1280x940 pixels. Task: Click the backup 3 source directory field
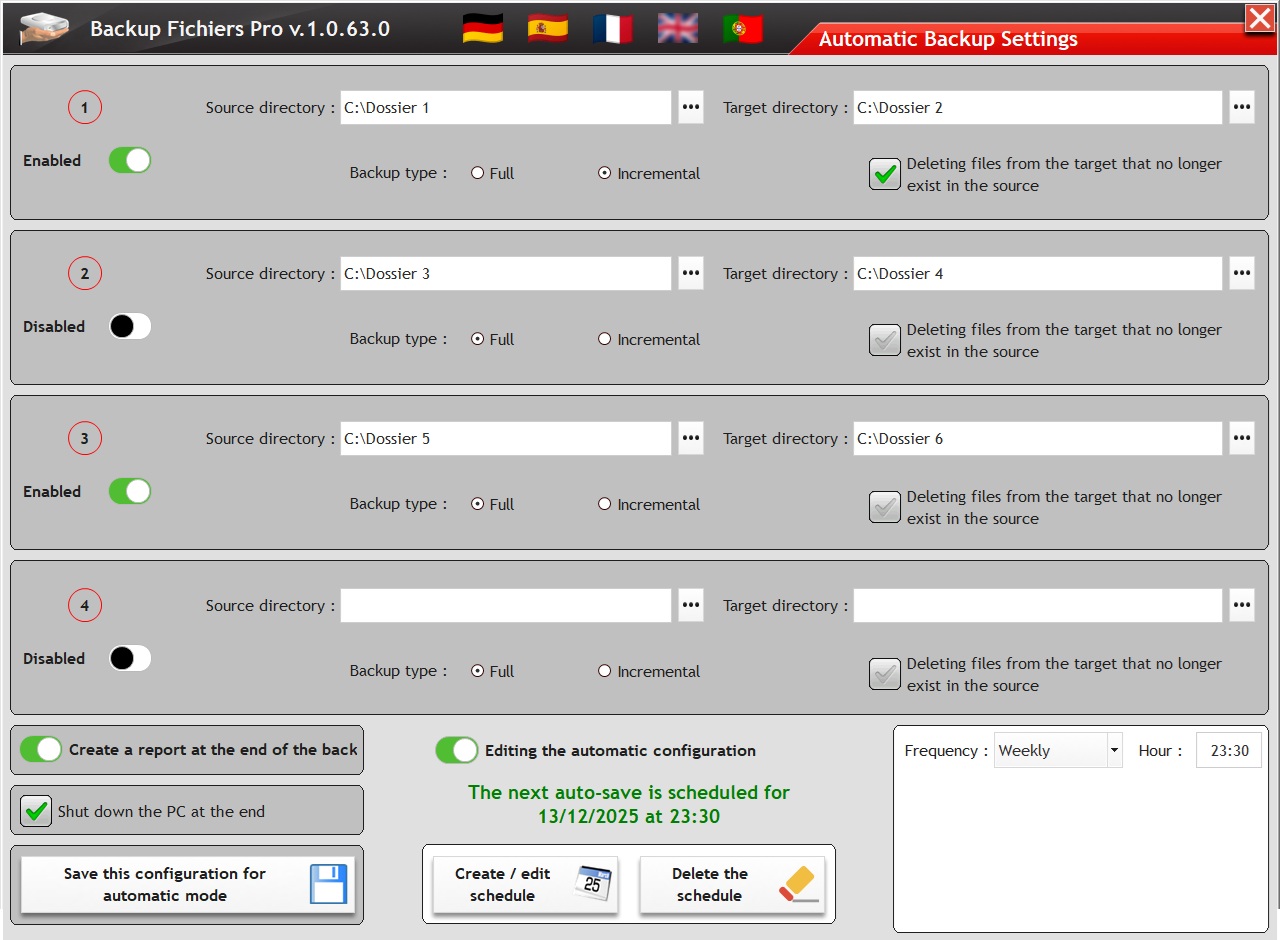pyautogui.click(x=505, y=438)
